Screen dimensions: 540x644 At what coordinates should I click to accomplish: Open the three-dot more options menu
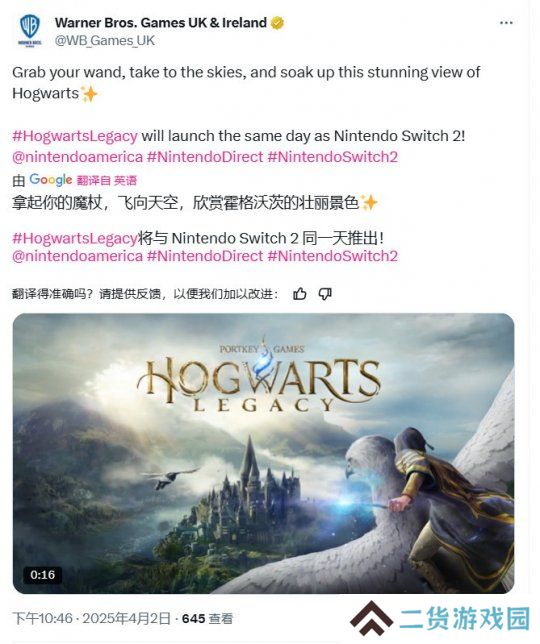(x=506, y=23)
